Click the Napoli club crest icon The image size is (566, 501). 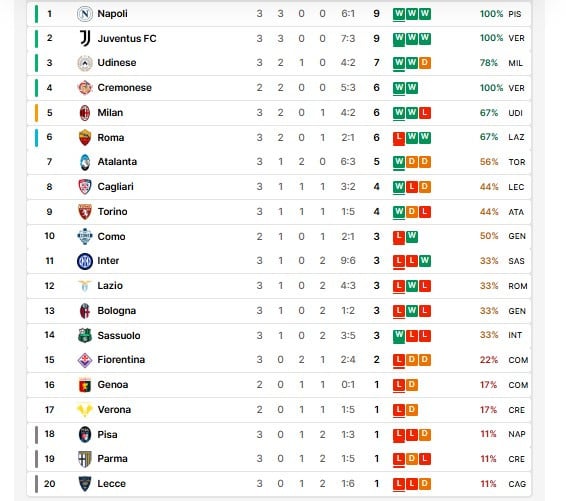85,14
